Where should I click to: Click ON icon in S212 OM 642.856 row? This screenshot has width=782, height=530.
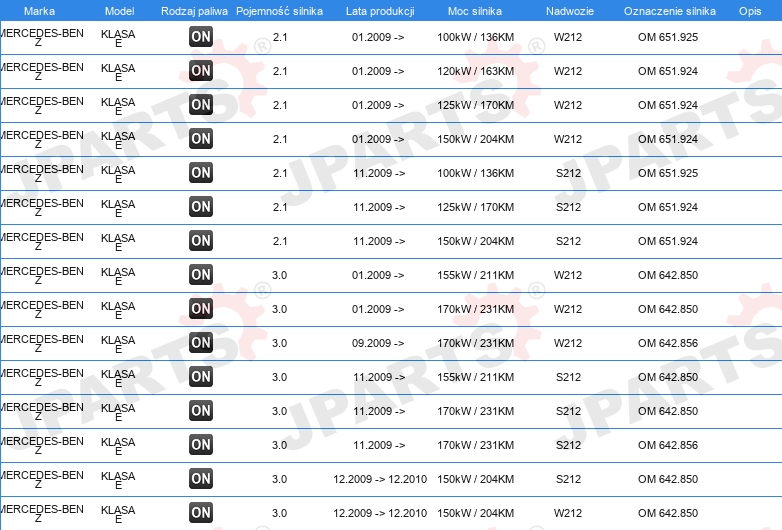coord(201,444)
